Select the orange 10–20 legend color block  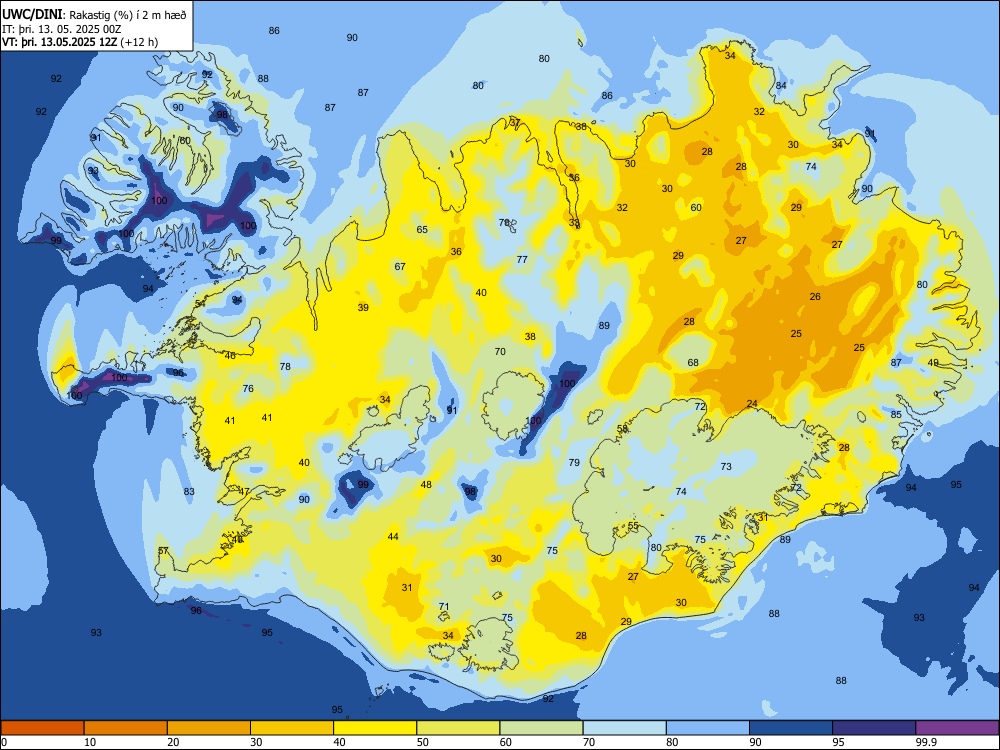click(x=126, y=728)
